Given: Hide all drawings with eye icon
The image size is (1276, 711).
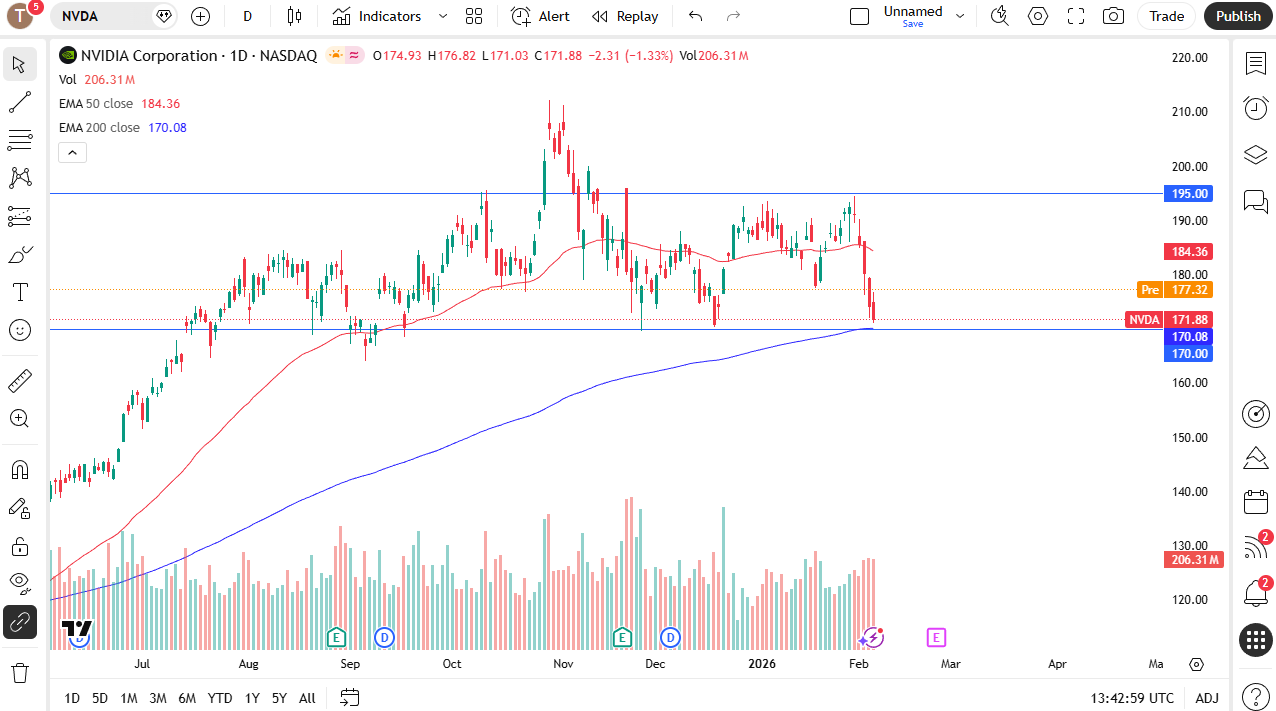Looking at the screenshot, I should tap(19, 584).
